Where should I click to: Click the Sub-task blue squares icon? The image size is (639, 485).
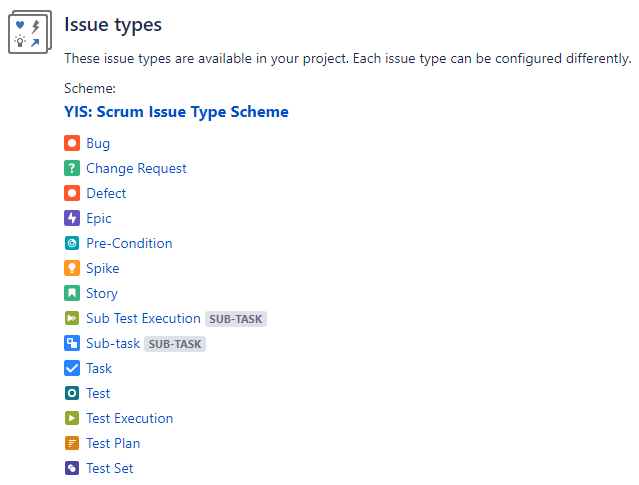pos(72,343)
